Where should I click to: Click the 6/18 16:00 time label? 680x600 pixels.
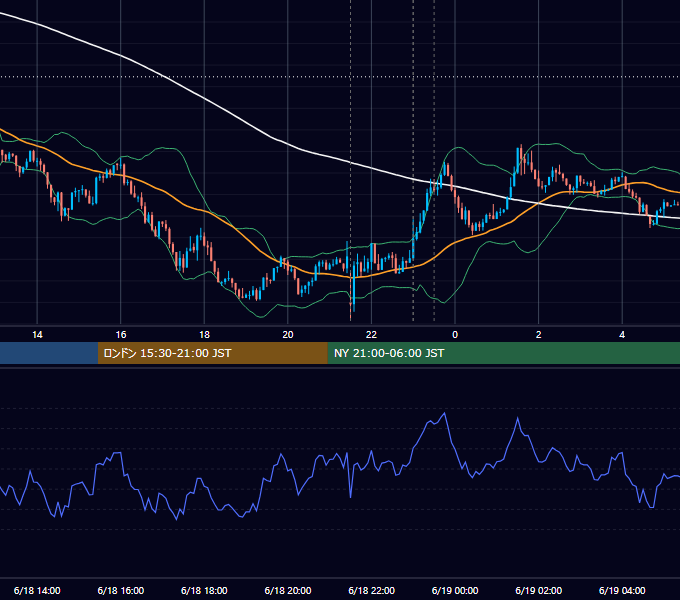(121, 590)
